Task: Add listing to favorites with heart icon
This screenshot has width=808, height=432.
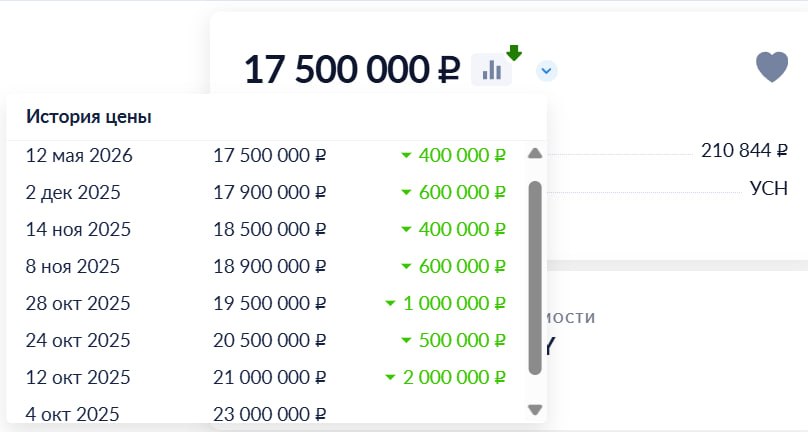Action: pos(771,67)
